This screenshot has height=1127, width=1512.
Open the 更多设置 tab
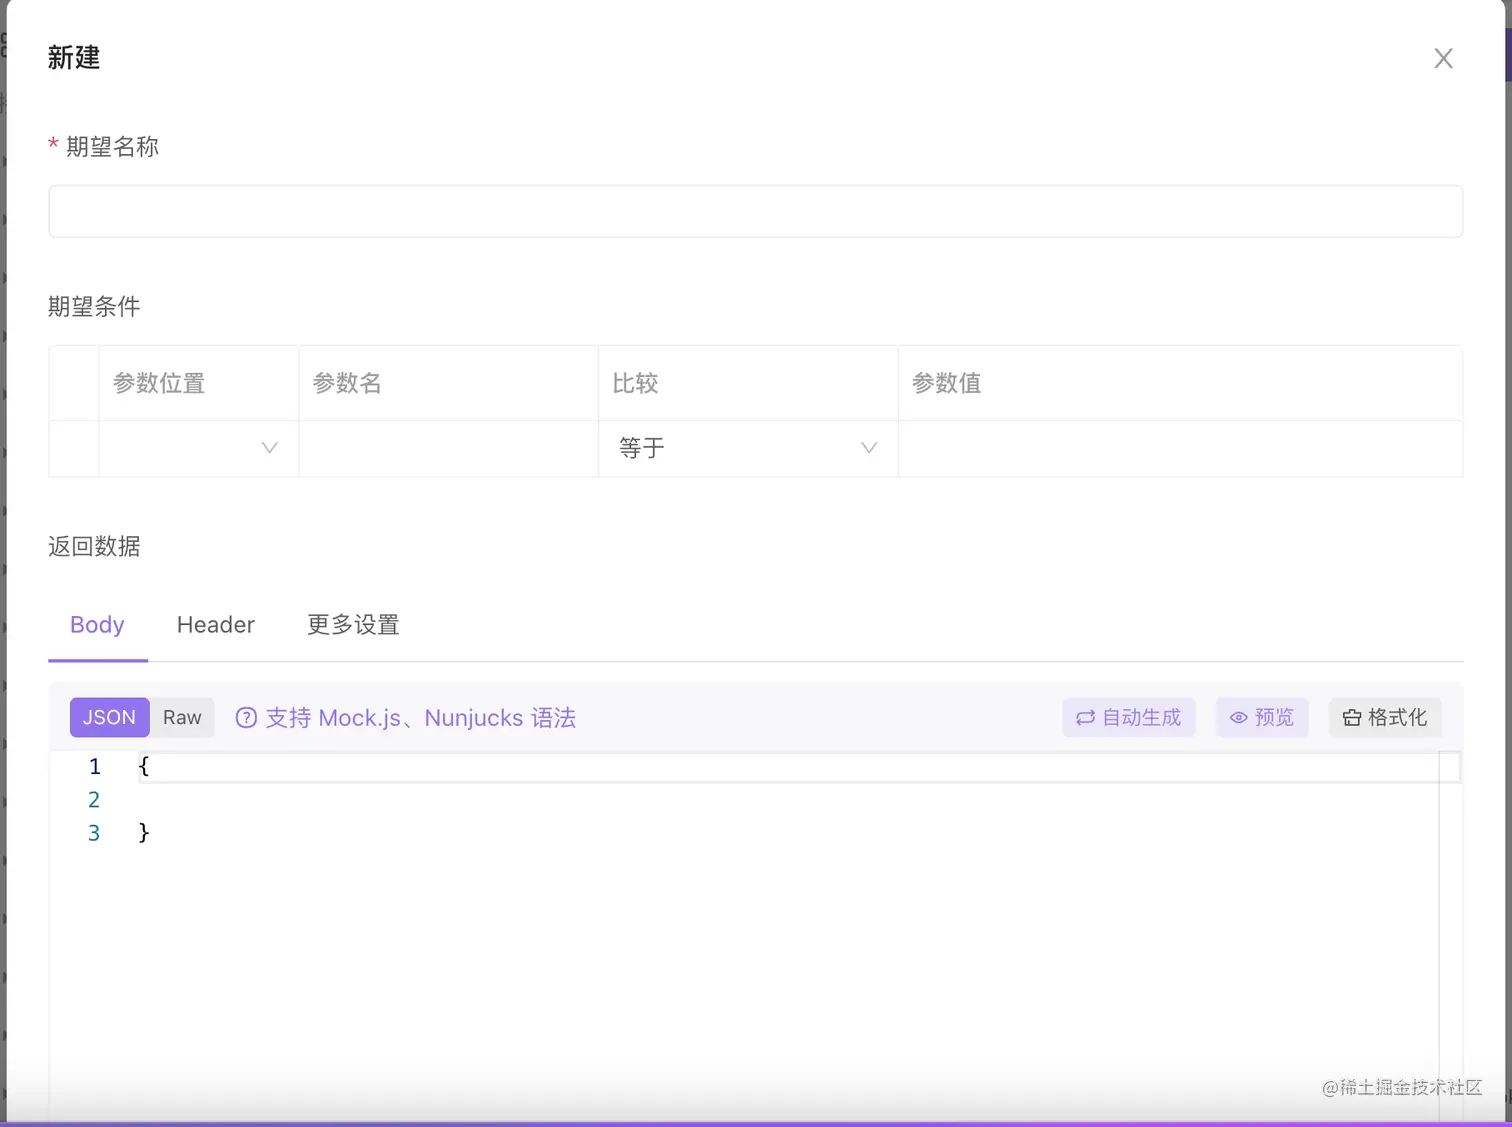click(353, 625)
